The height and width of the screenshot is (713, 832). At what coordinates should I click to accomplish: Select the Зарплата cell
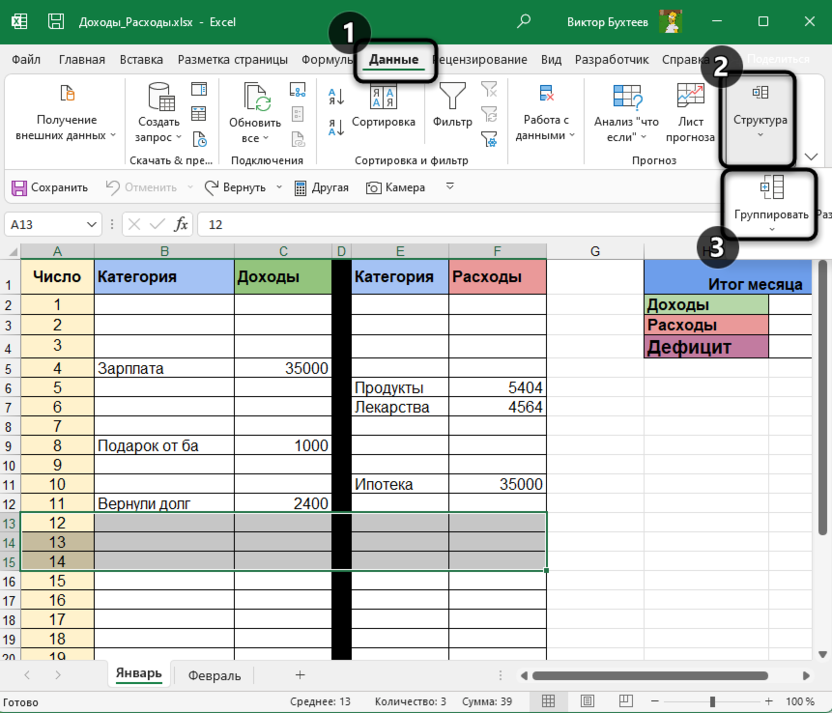coord(164,368)
